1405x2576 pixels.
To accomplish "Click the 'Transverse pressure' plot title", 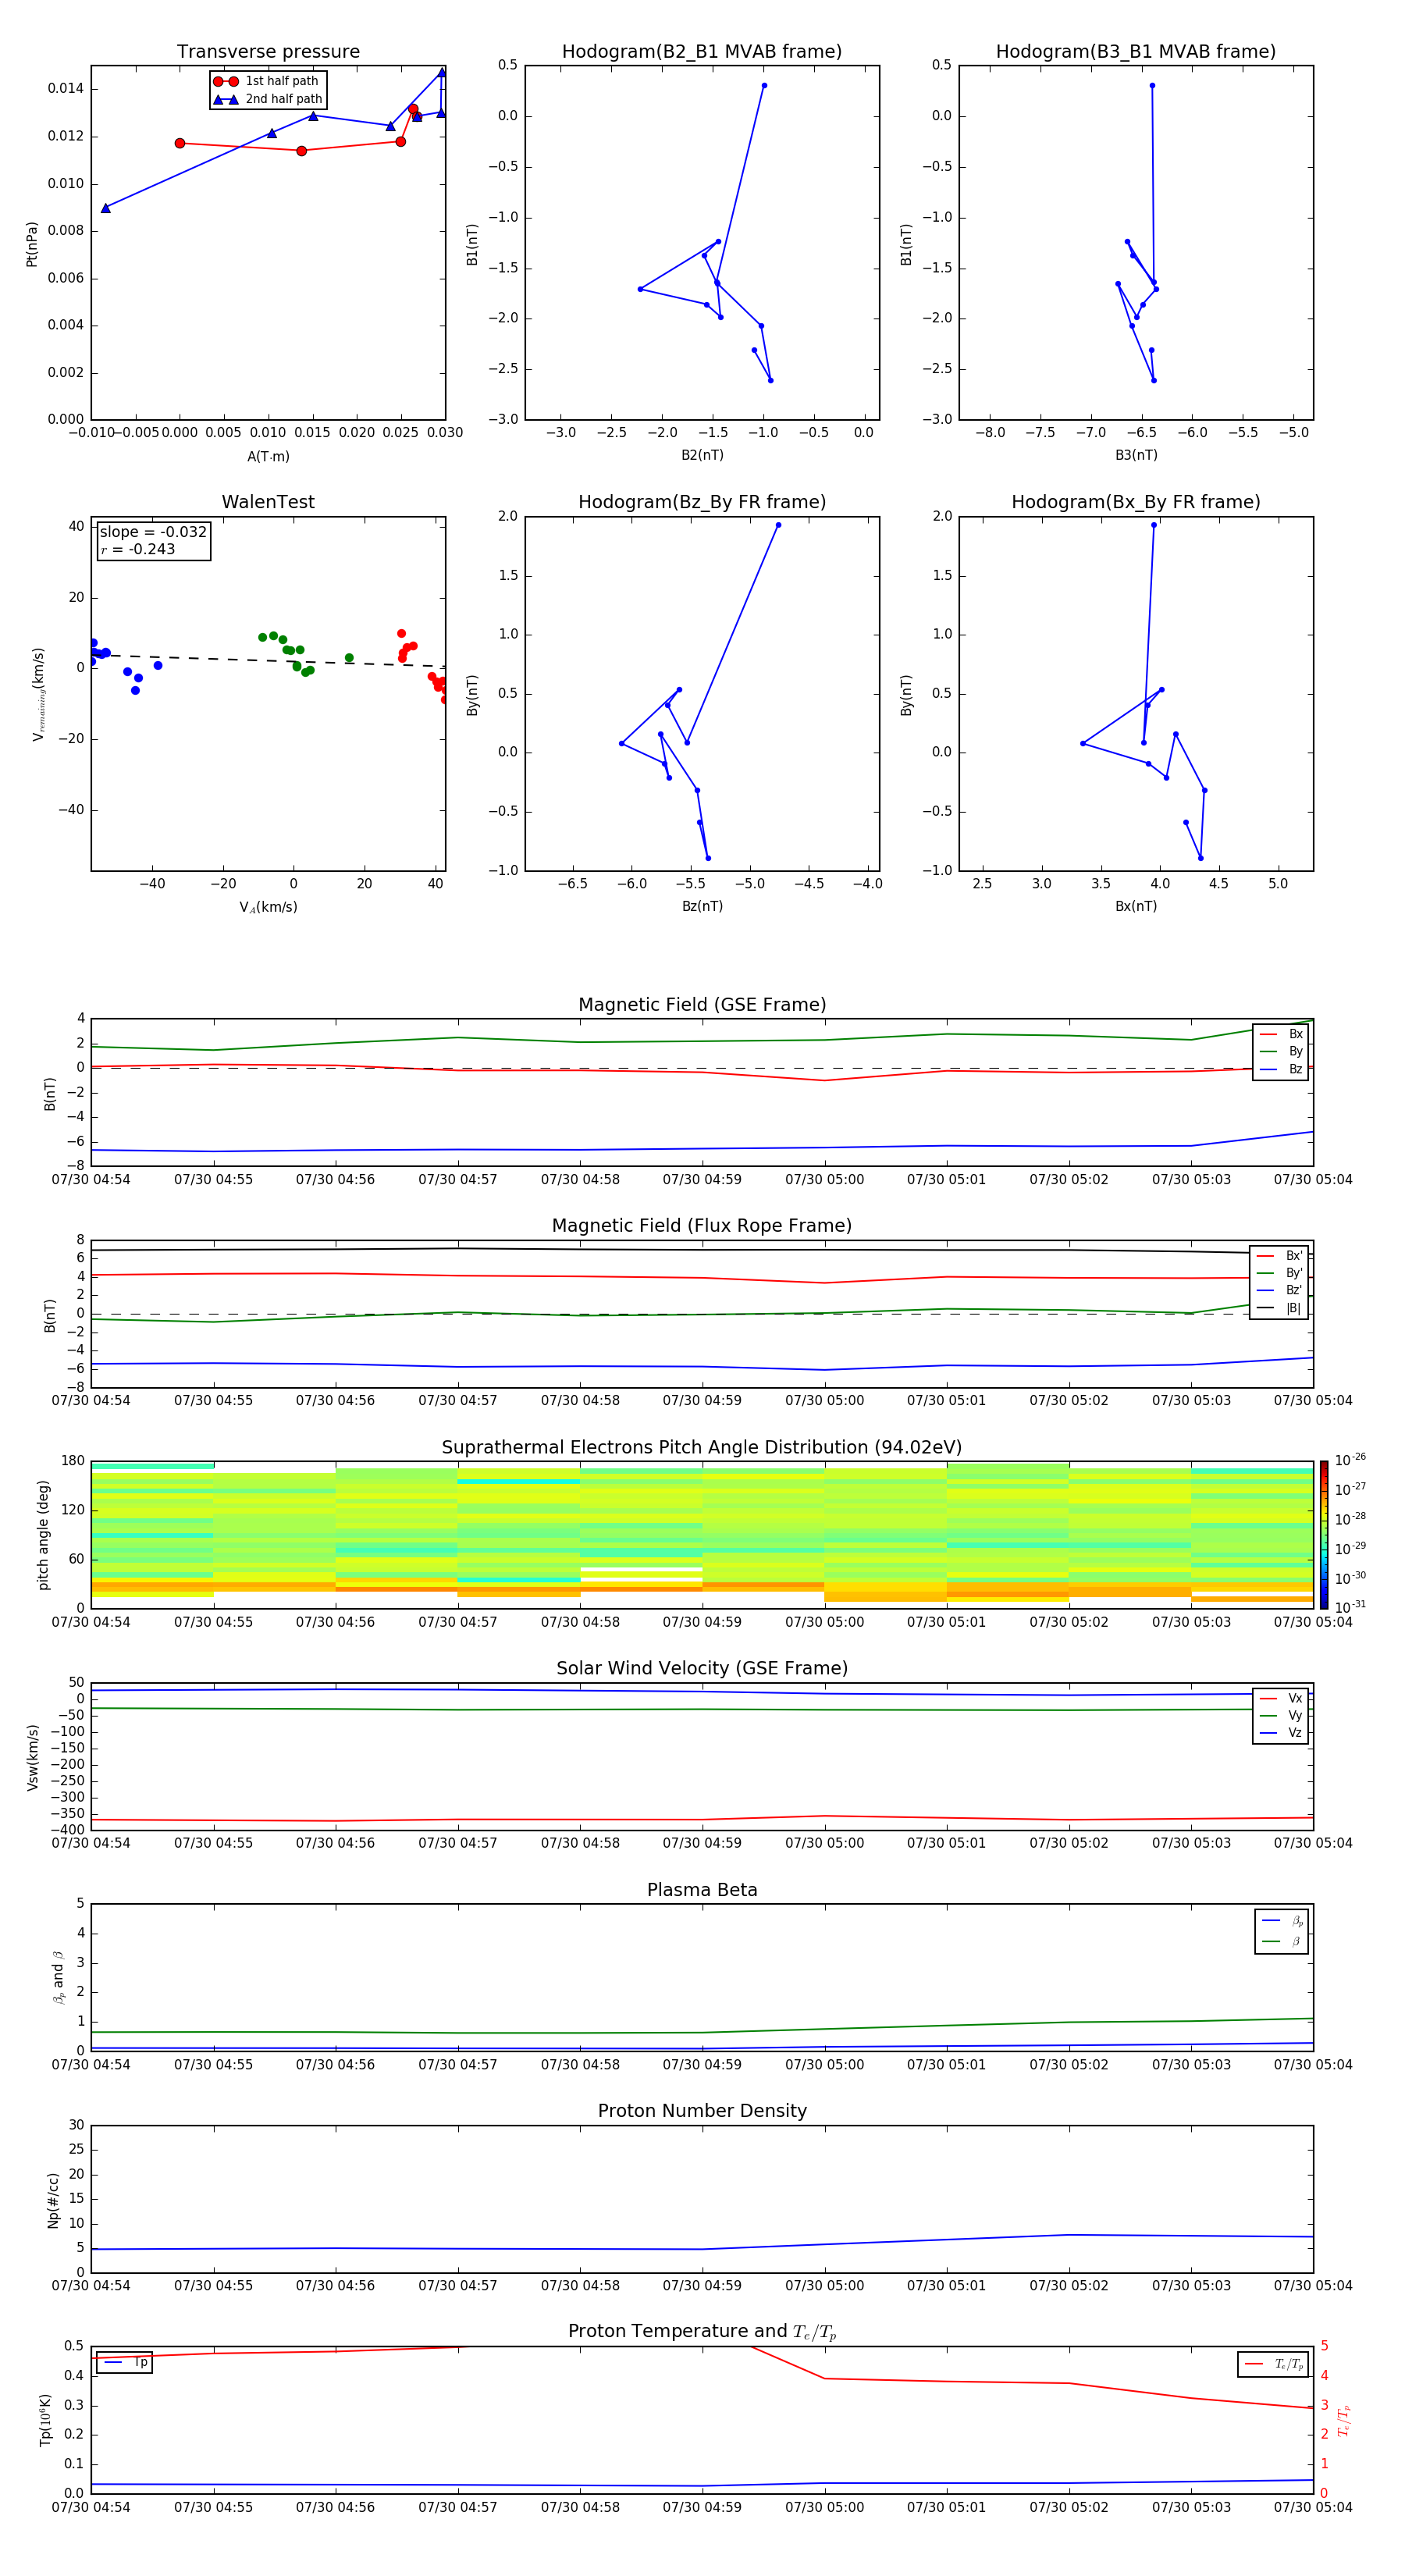I will 268,52.
